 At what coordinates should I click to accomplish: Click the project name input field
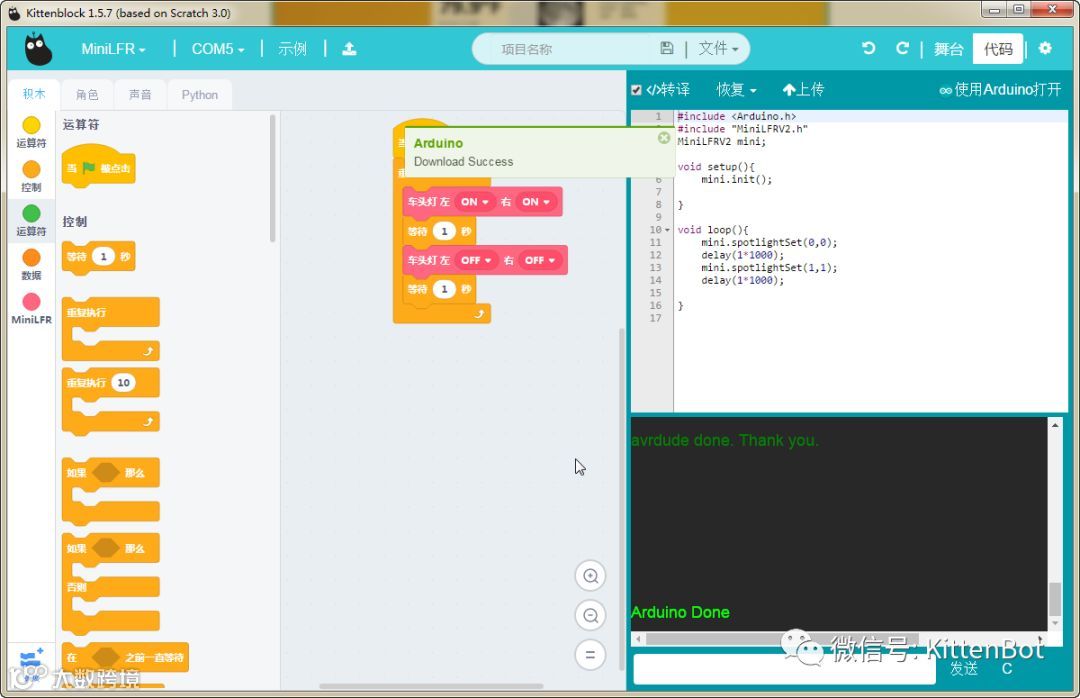click(x=572, y=49)
